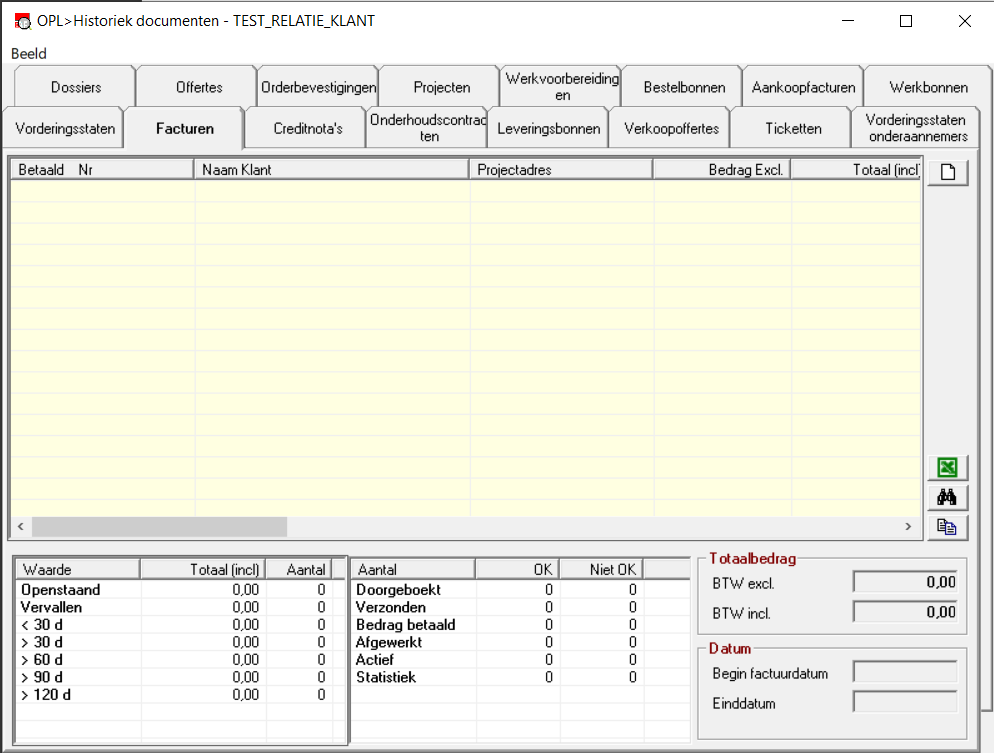Select the Facturen tab

click(184, 128)
